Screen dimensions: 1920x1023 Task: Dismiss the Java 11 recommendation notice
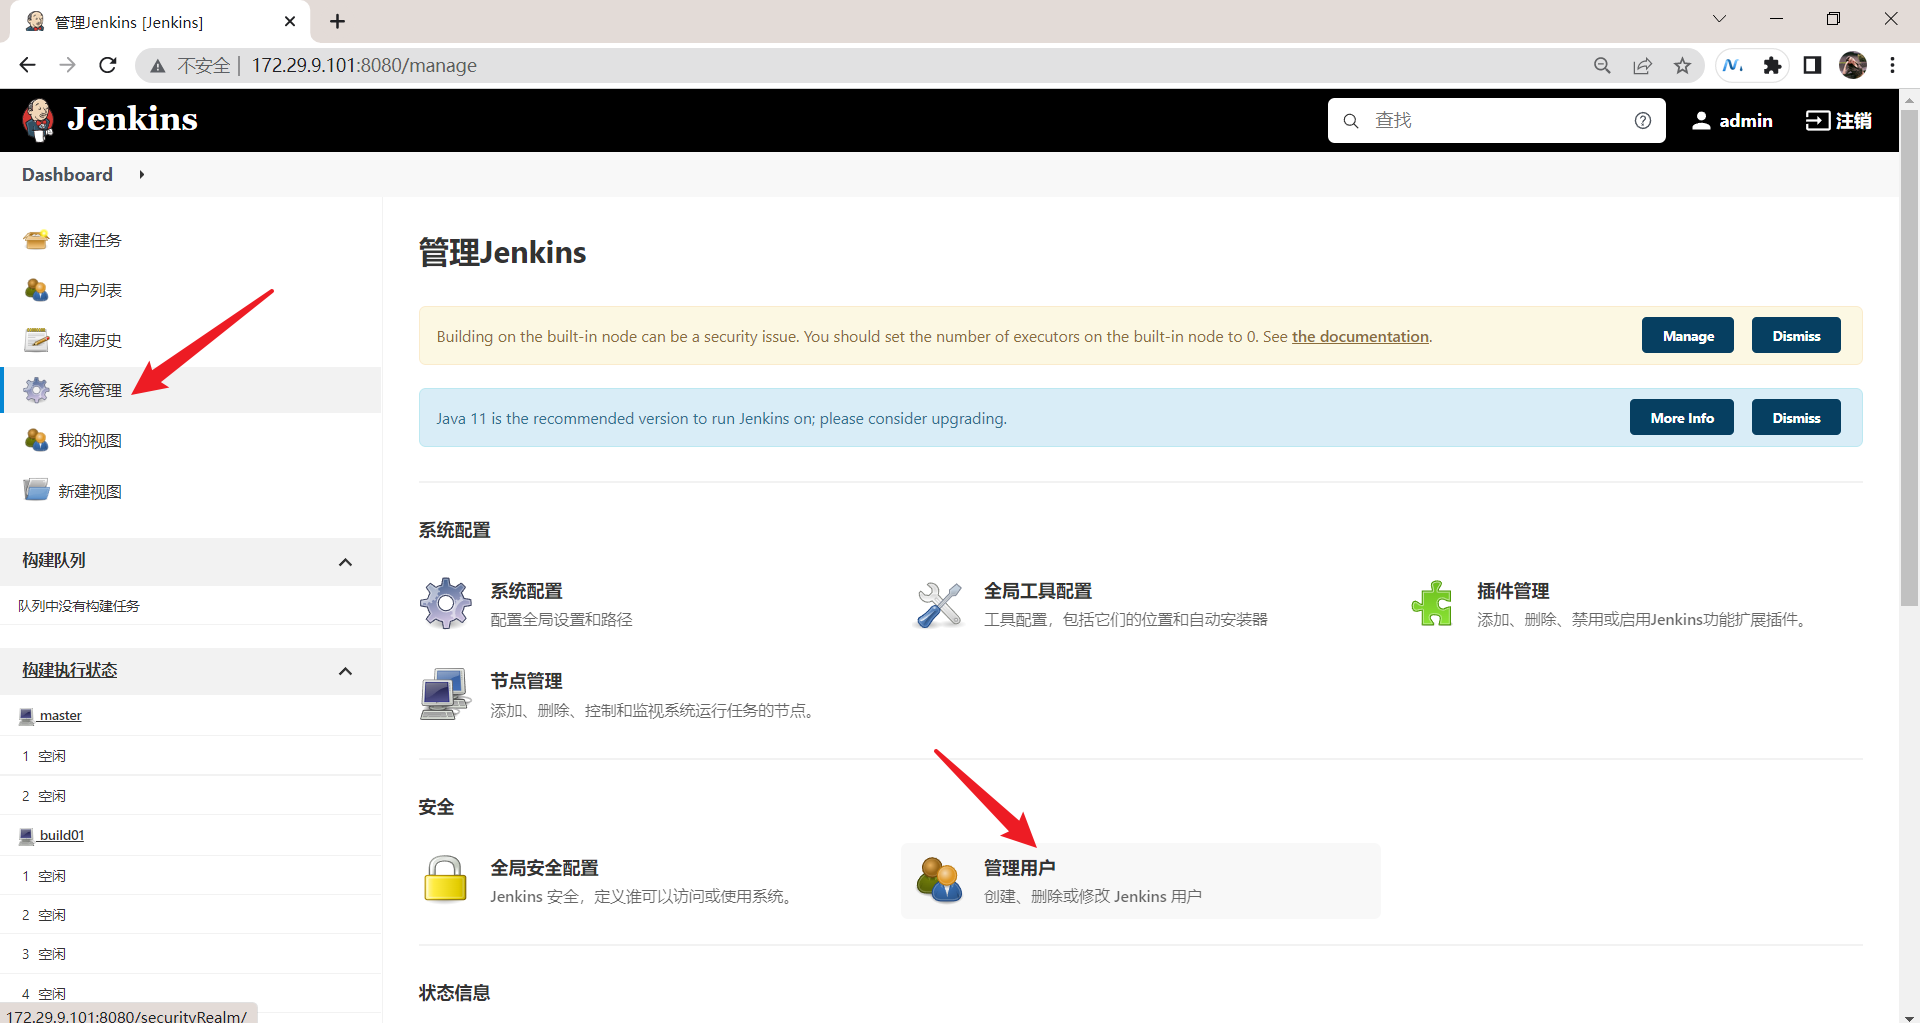tap(1796, 418)
